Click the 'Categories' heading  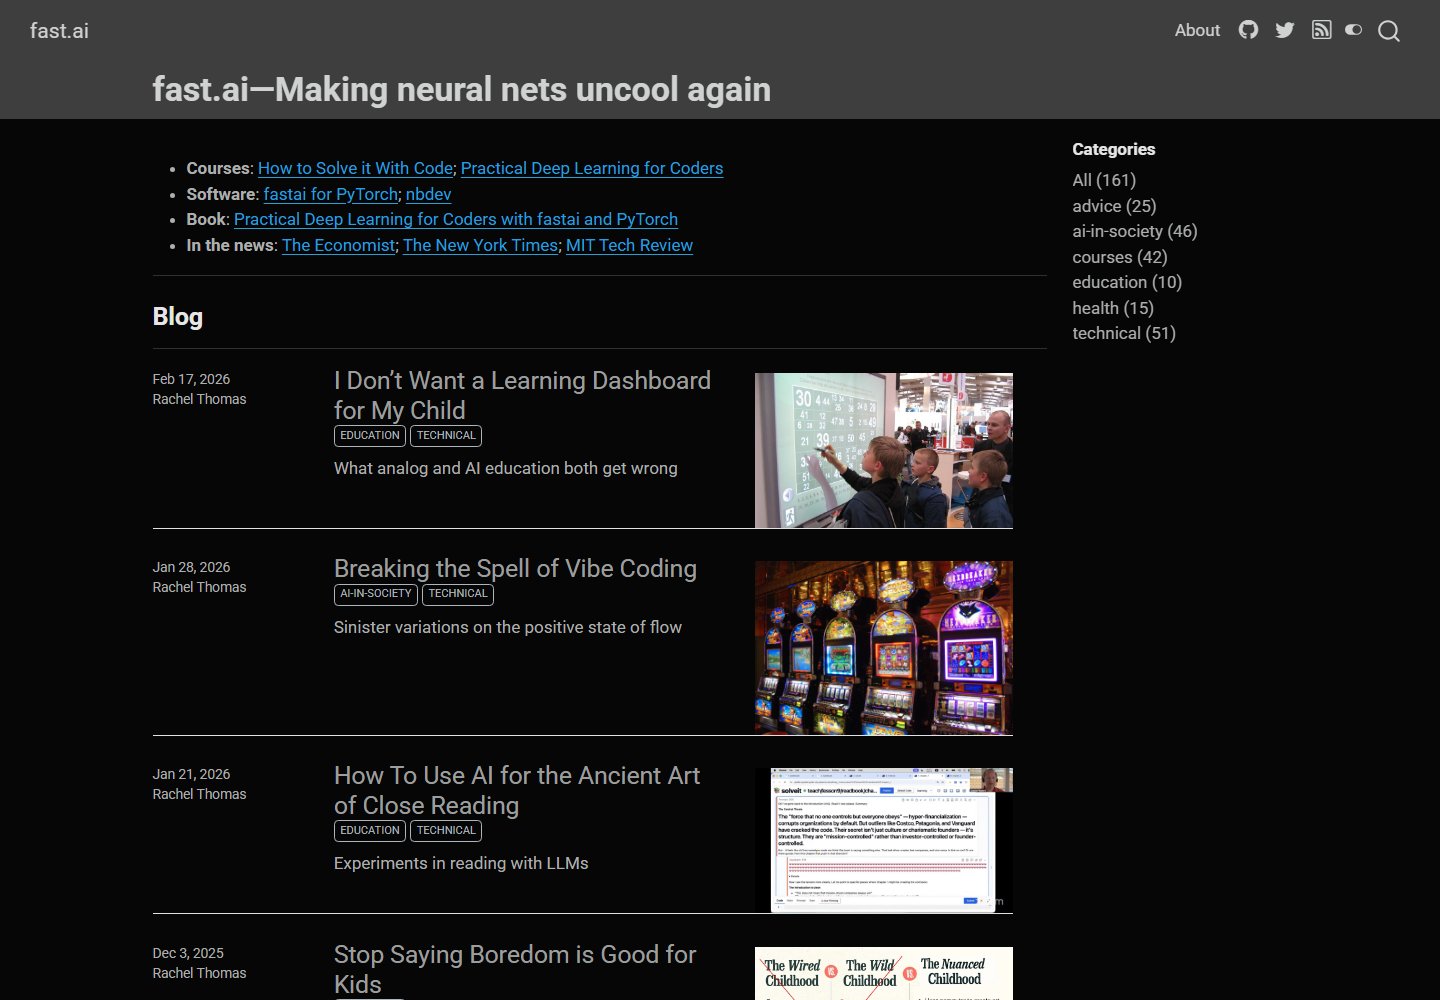pos(1114,149)
